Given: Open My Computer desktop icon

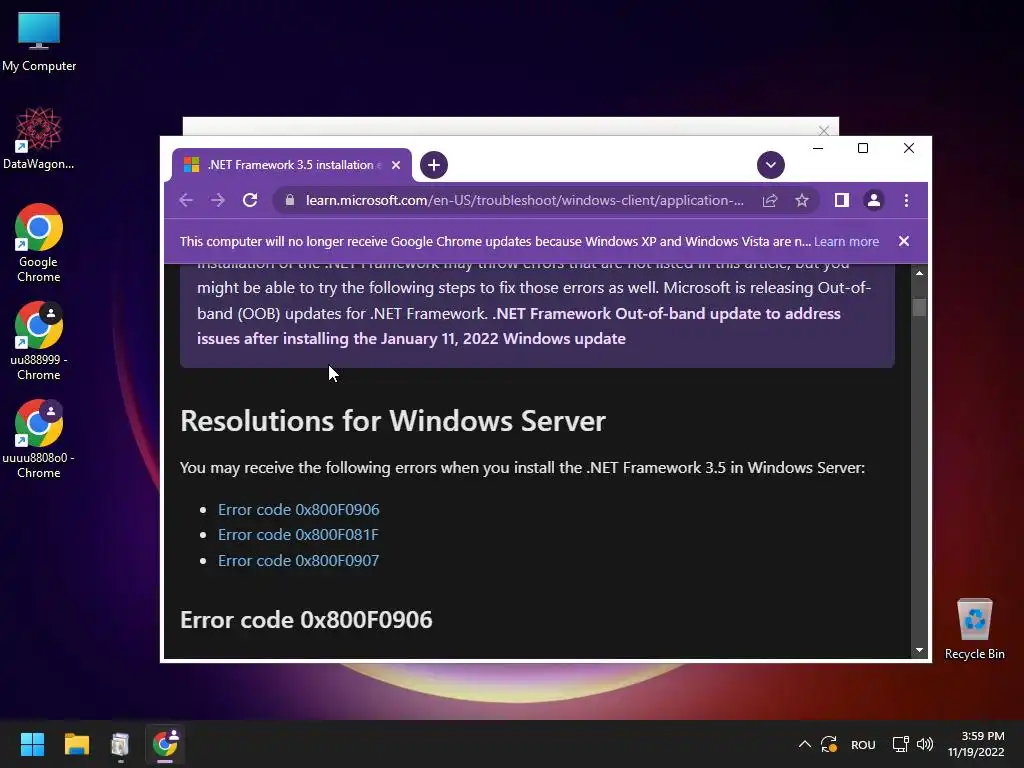Looking at the screenshot, I should tap(39, 42).
